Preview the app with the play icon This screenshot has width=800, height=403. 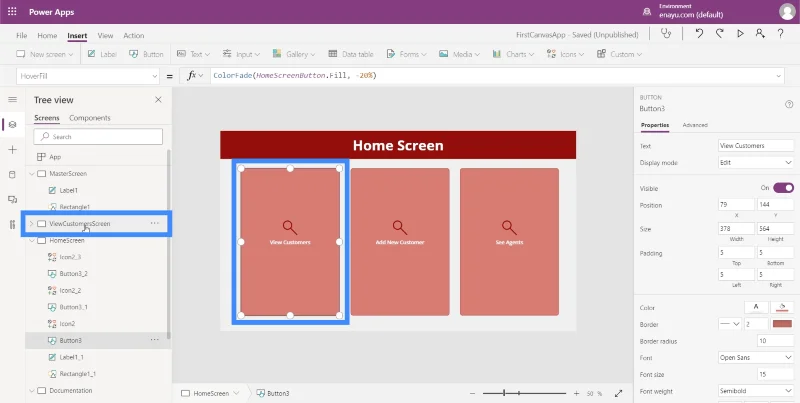point(740,34)
